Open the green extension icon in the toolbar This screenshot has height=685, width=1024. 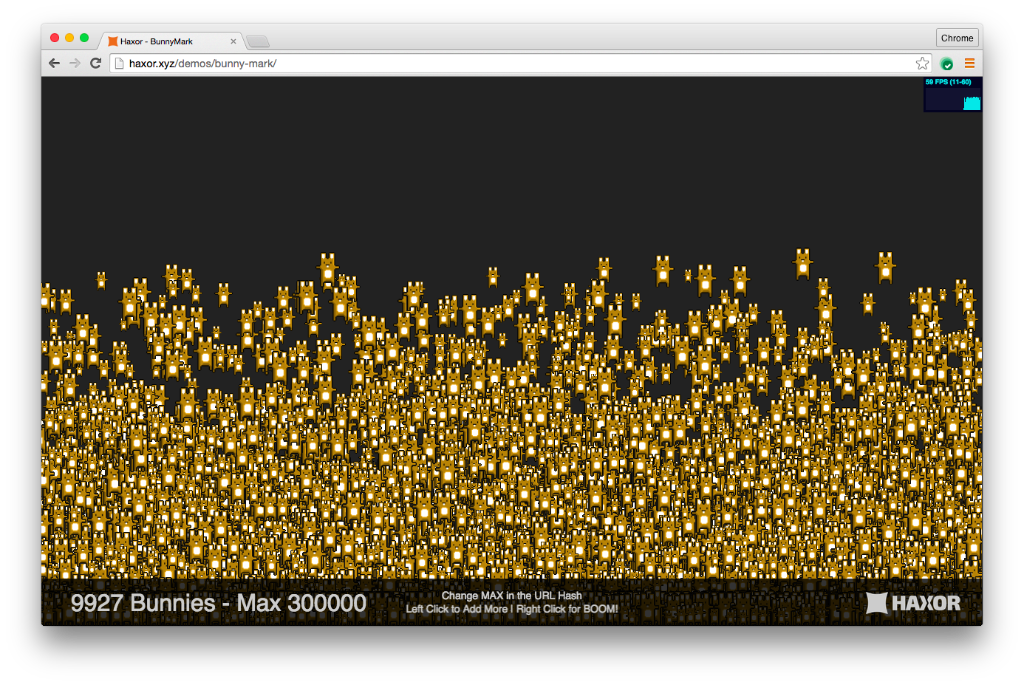point(946,63)
